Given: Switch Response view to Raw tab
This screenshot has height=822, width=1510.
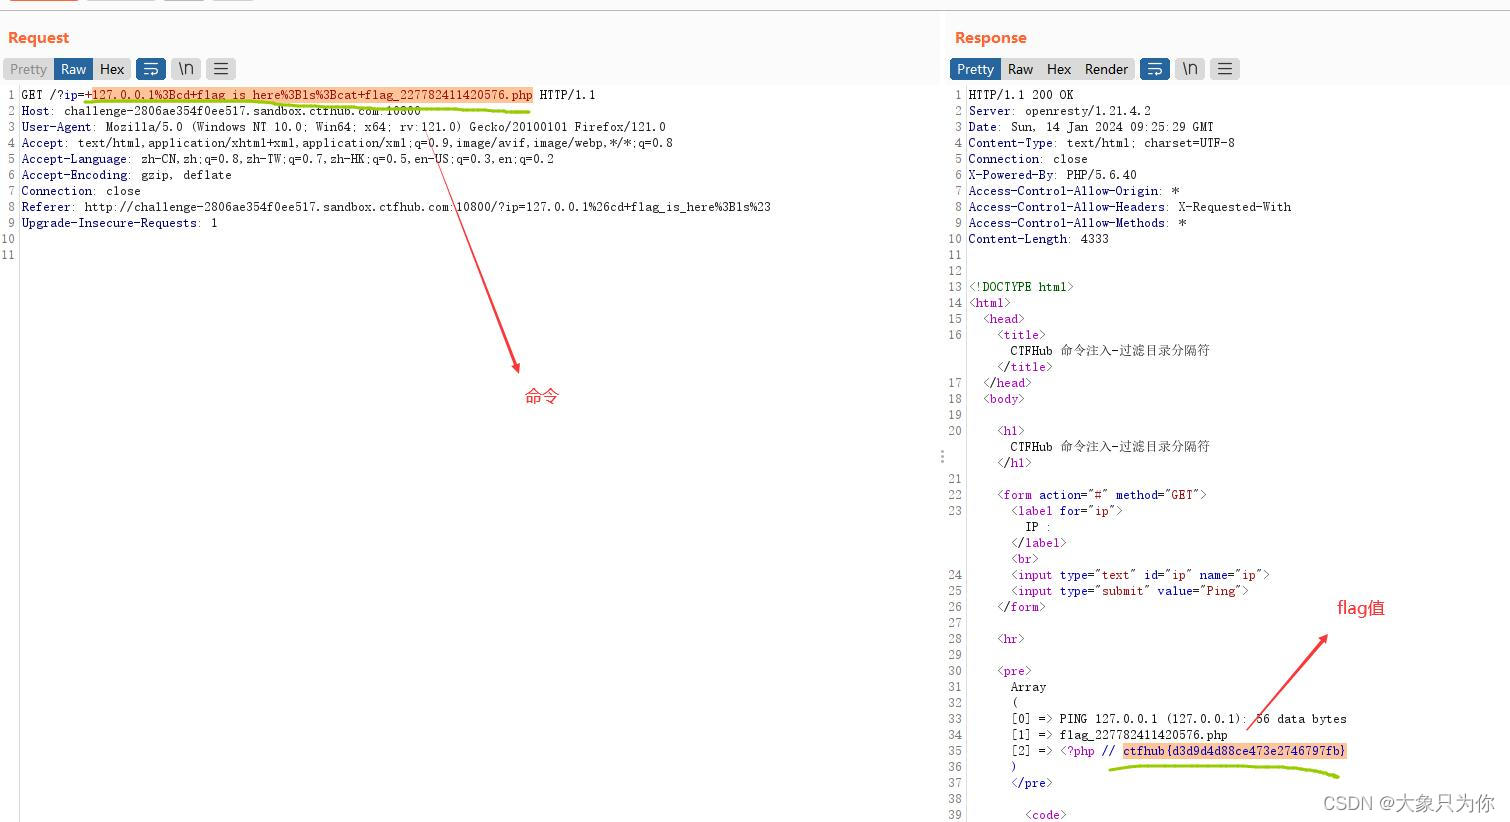Looking at the screenshot, I should (x=1020, y=69).
